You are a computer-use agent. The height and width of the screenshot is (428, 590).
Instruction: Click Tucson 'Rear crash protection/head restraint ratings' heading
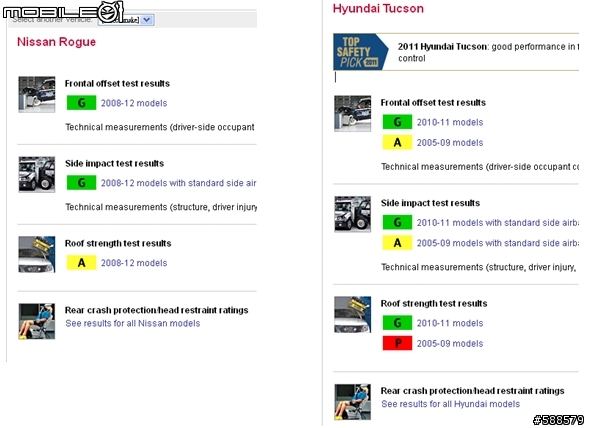(472, 391)
